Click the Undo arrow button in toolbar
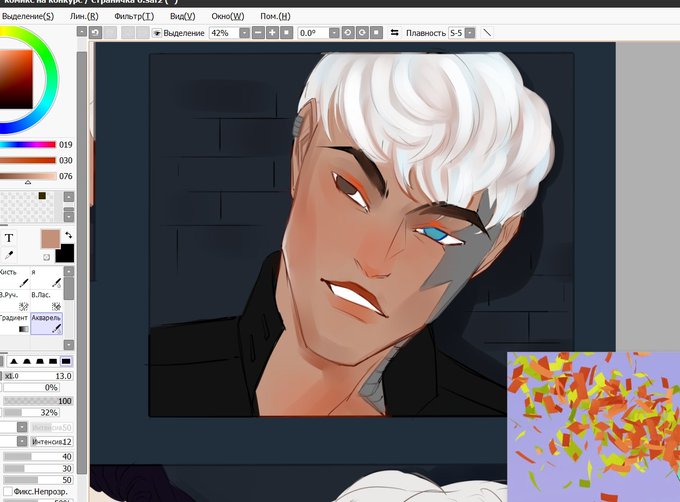 coord(95,33)
